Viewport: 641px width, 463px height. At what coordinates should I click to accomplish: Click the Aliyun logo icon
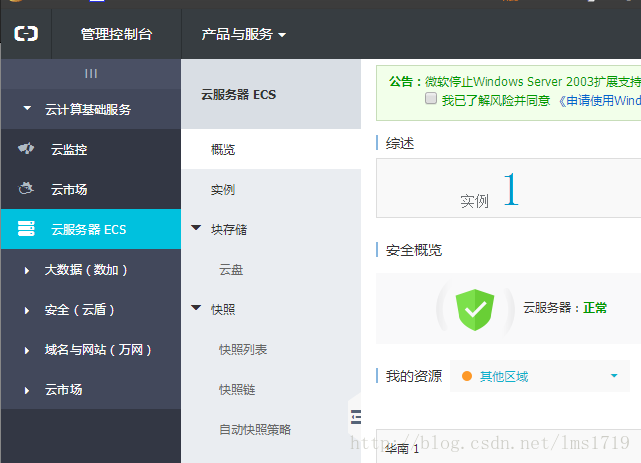coord(25,34)
